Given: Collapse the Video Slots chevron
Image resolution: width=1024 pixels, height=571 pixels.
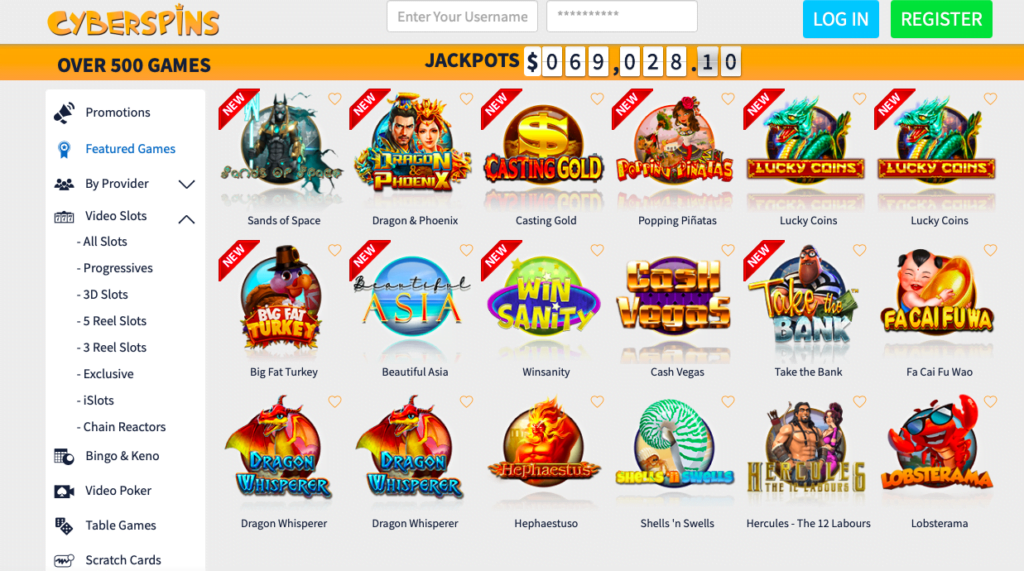Looking at the screenshot, I should (x=187, y=220).
